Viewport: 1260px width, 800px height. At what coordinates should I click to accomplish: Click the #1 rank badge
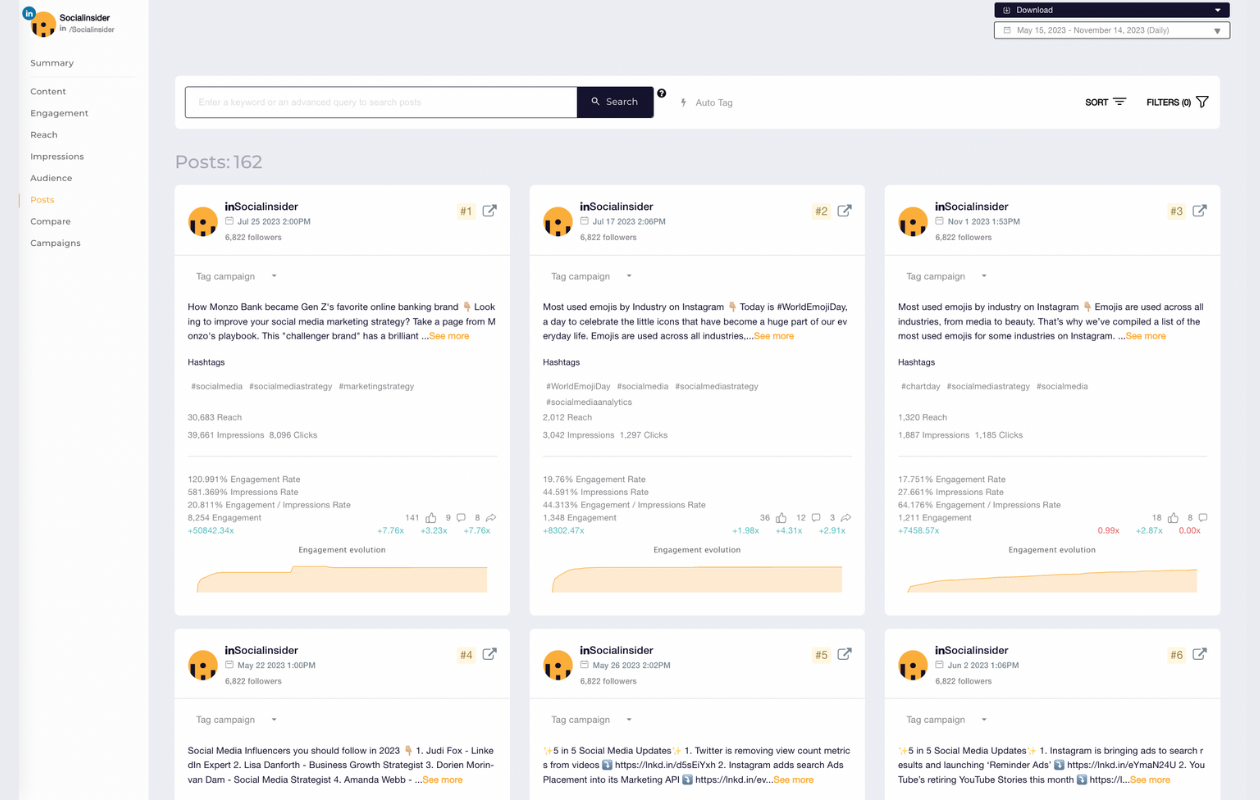click(x=466, y=211)
